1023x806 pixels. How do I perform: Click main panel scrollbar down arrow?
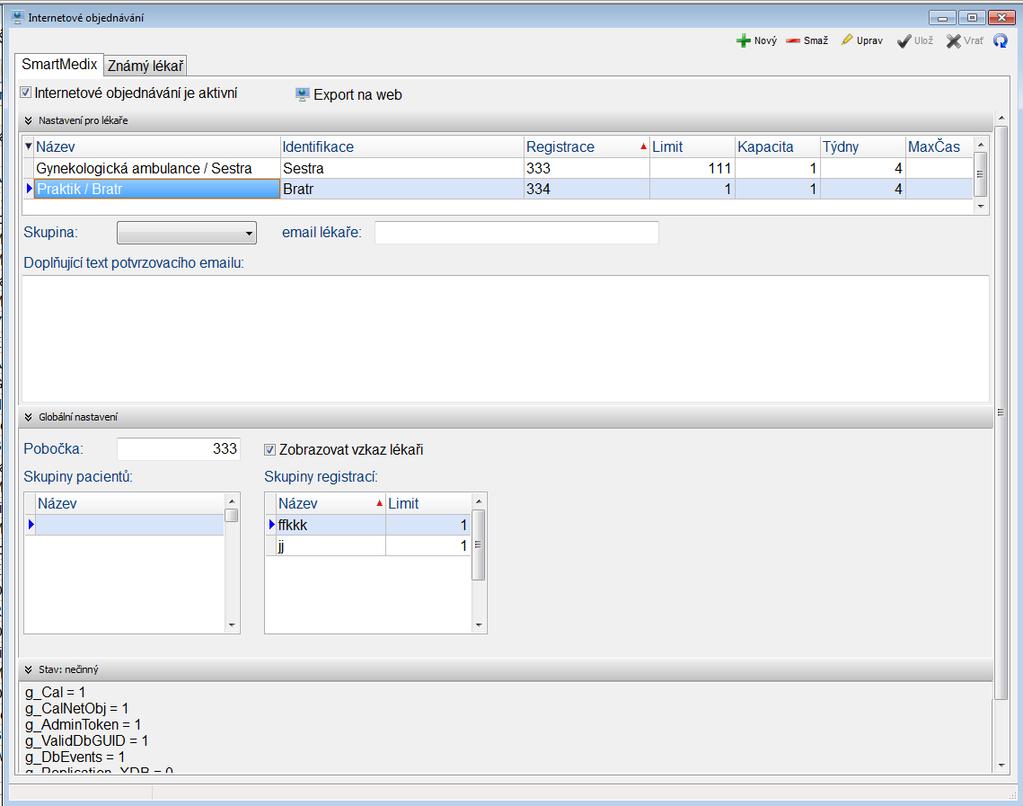1001,766
